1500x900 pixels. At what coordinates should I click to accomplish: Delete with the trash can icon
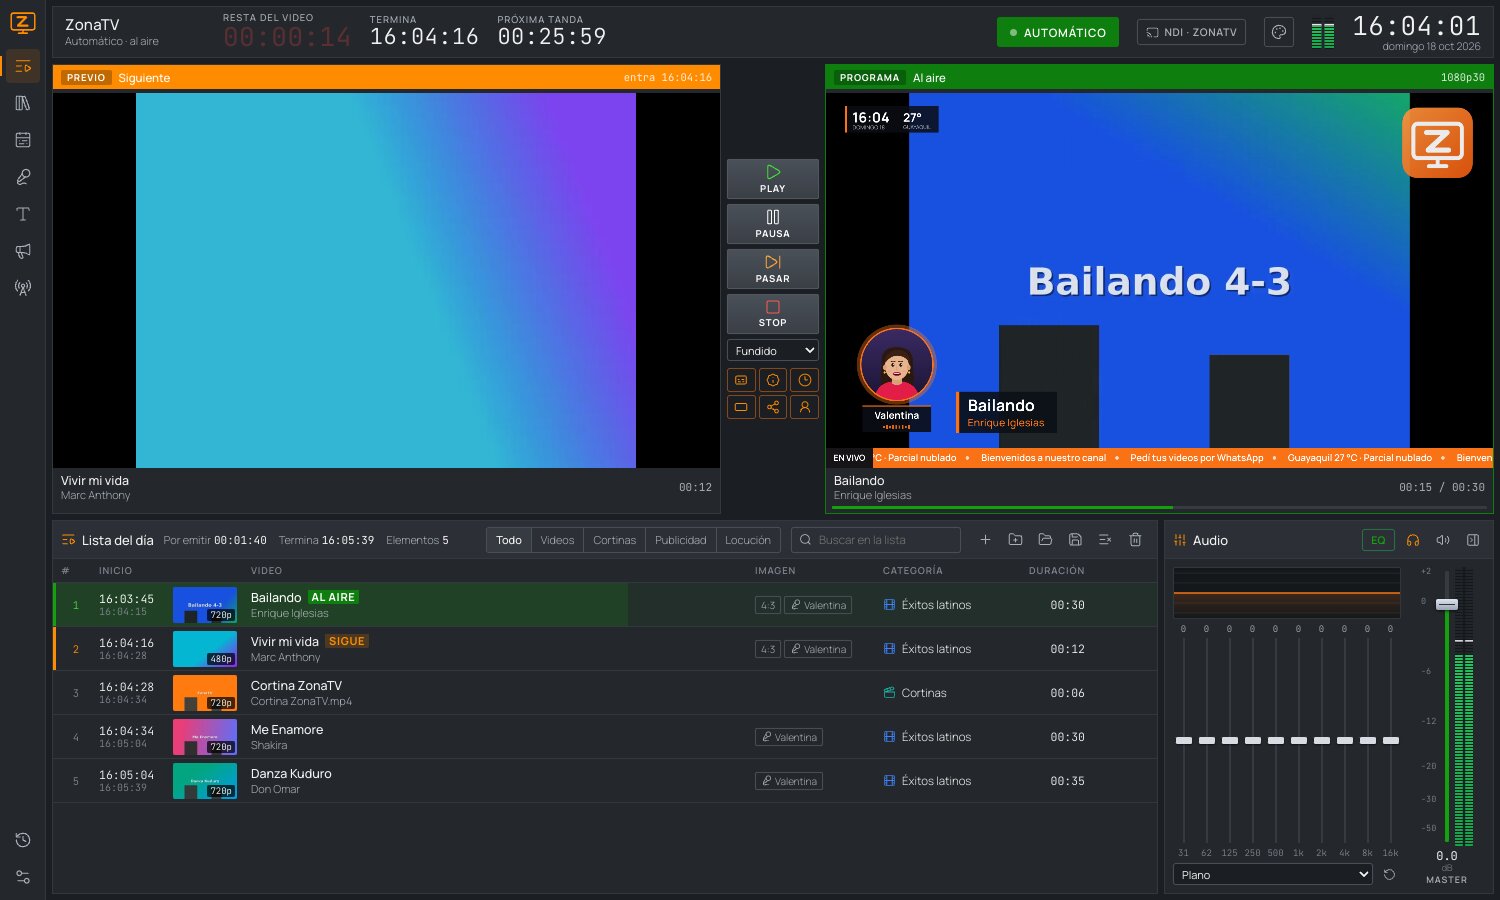[x=1135, y=540]
